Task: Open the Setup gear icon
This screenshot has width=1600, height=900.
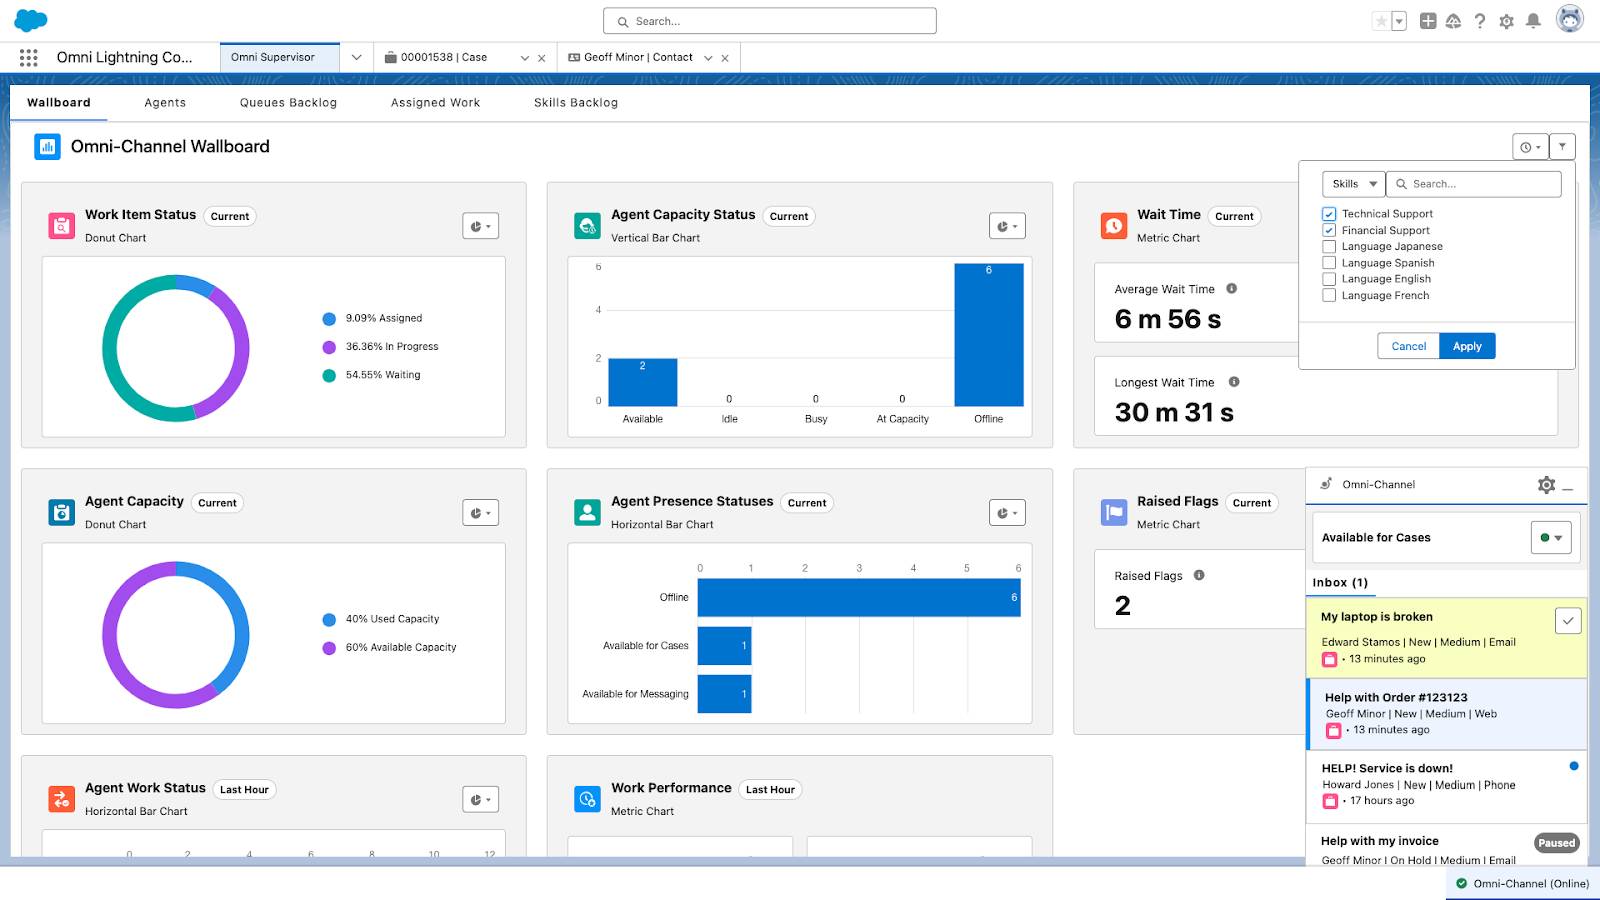Action: (1507, 21)
